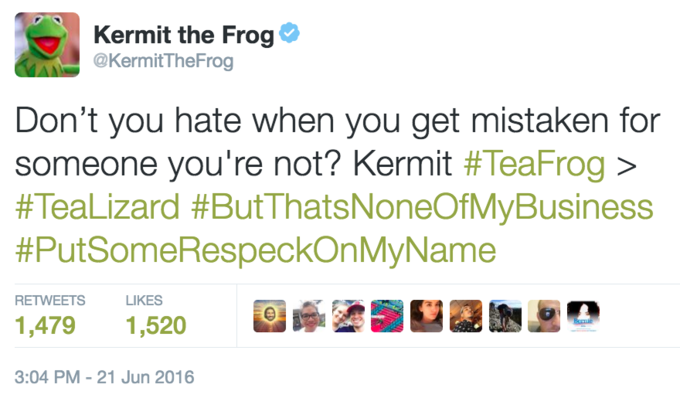Follow the #TeaLizard hashtag link

pos(97,207)
